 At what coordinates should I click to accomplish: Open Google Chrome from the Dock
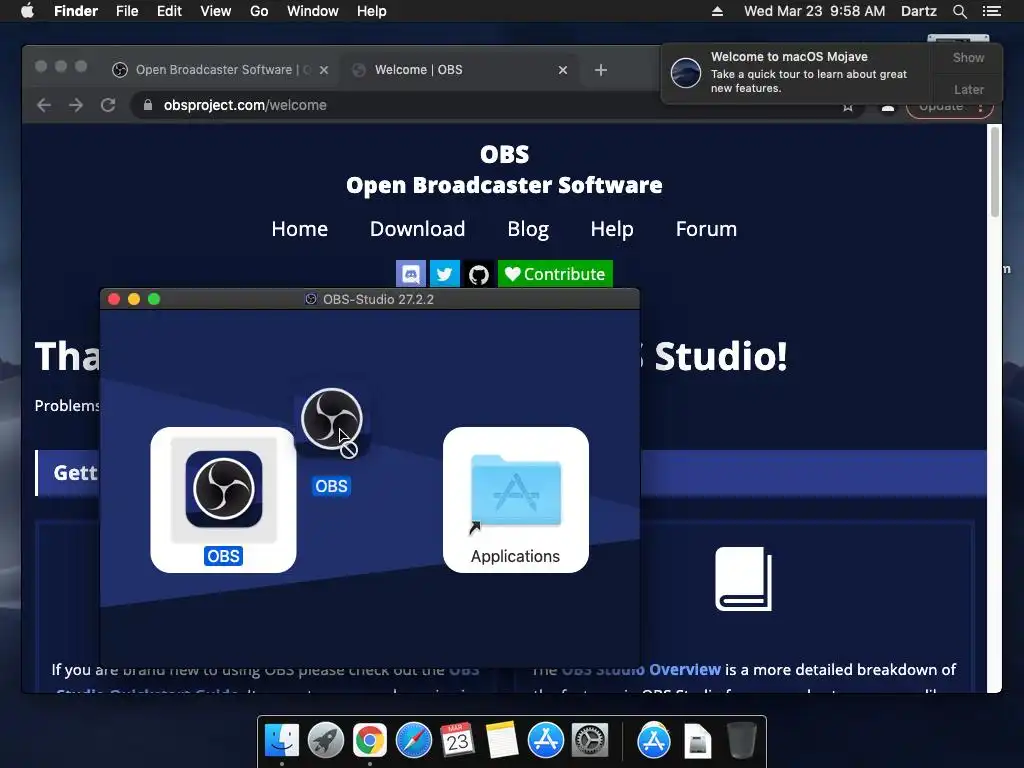click(370, 741)
